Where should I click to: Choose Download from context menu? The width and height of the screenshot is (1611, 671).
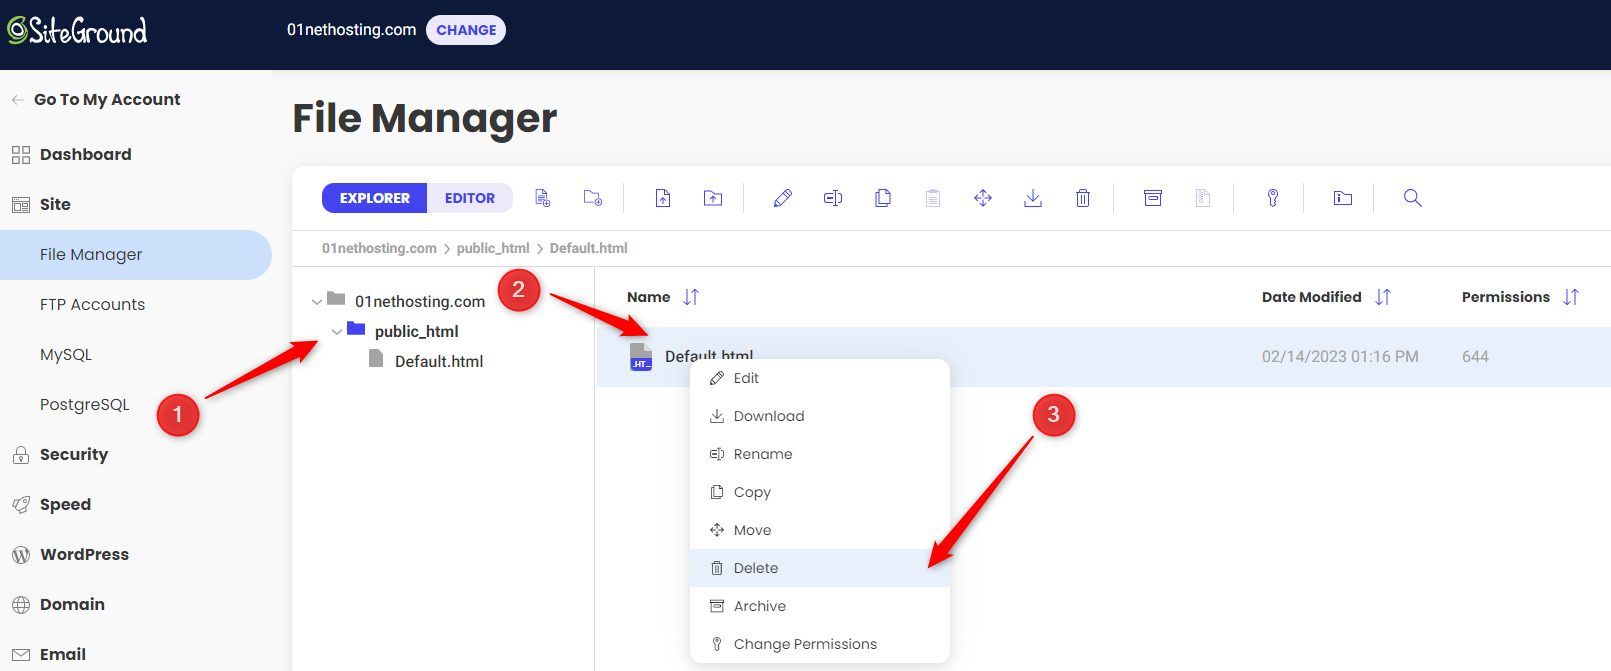click(819, 416)
